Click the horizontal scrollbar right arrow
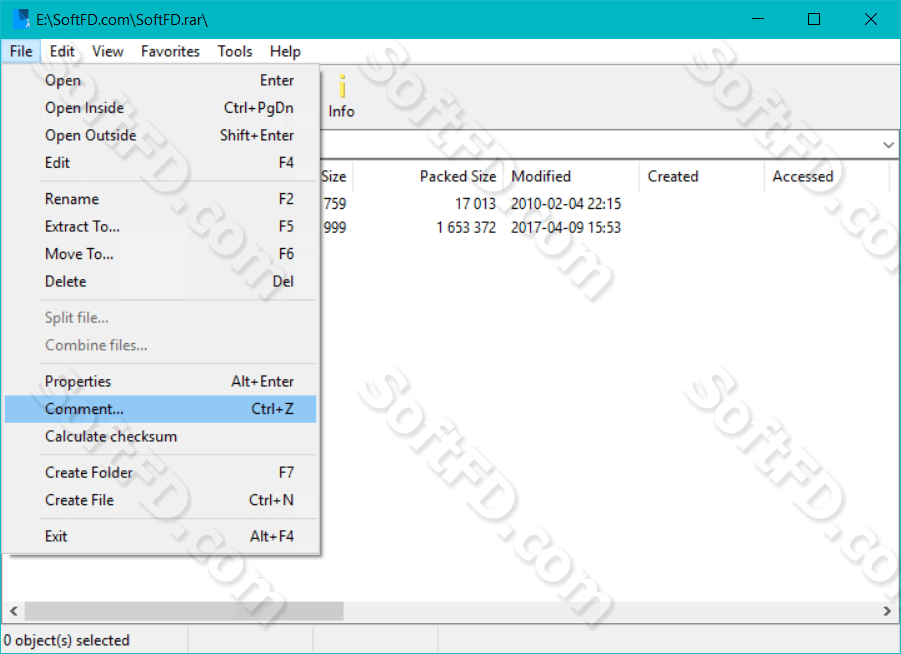This screenshot has height=654, width=901. 887,611
